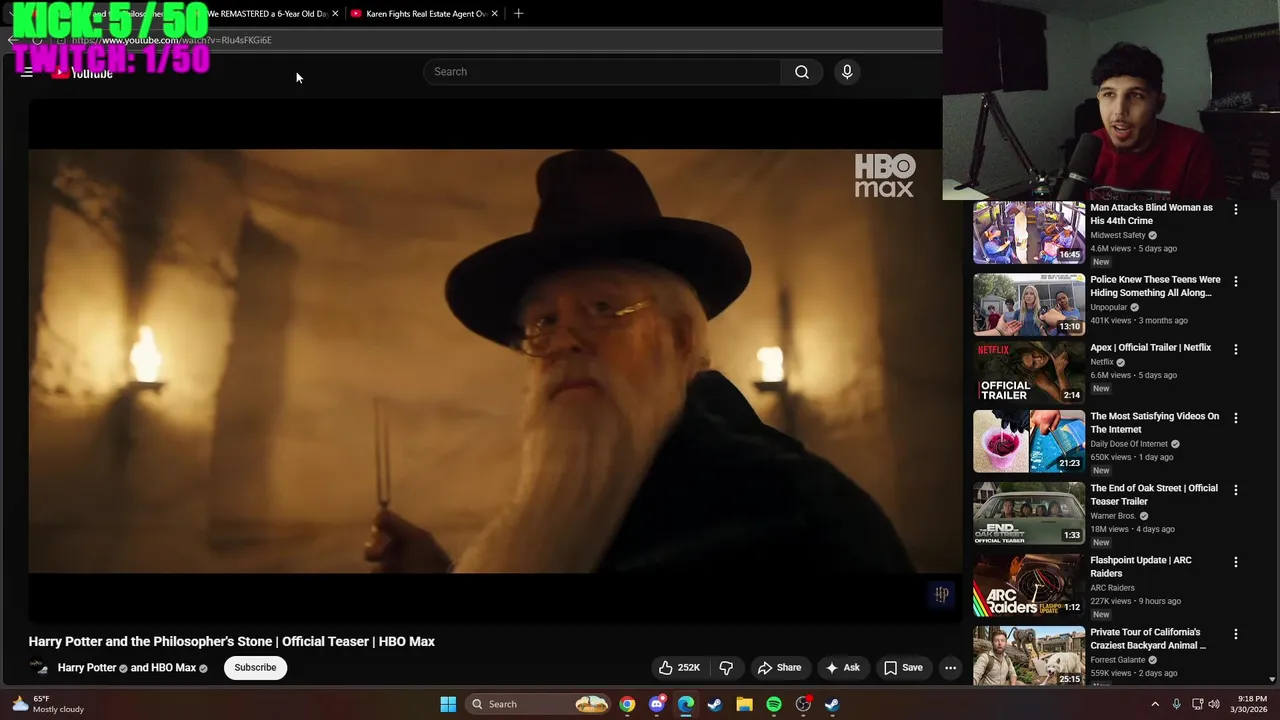Open the Windows Start menu

click(448, 704)
